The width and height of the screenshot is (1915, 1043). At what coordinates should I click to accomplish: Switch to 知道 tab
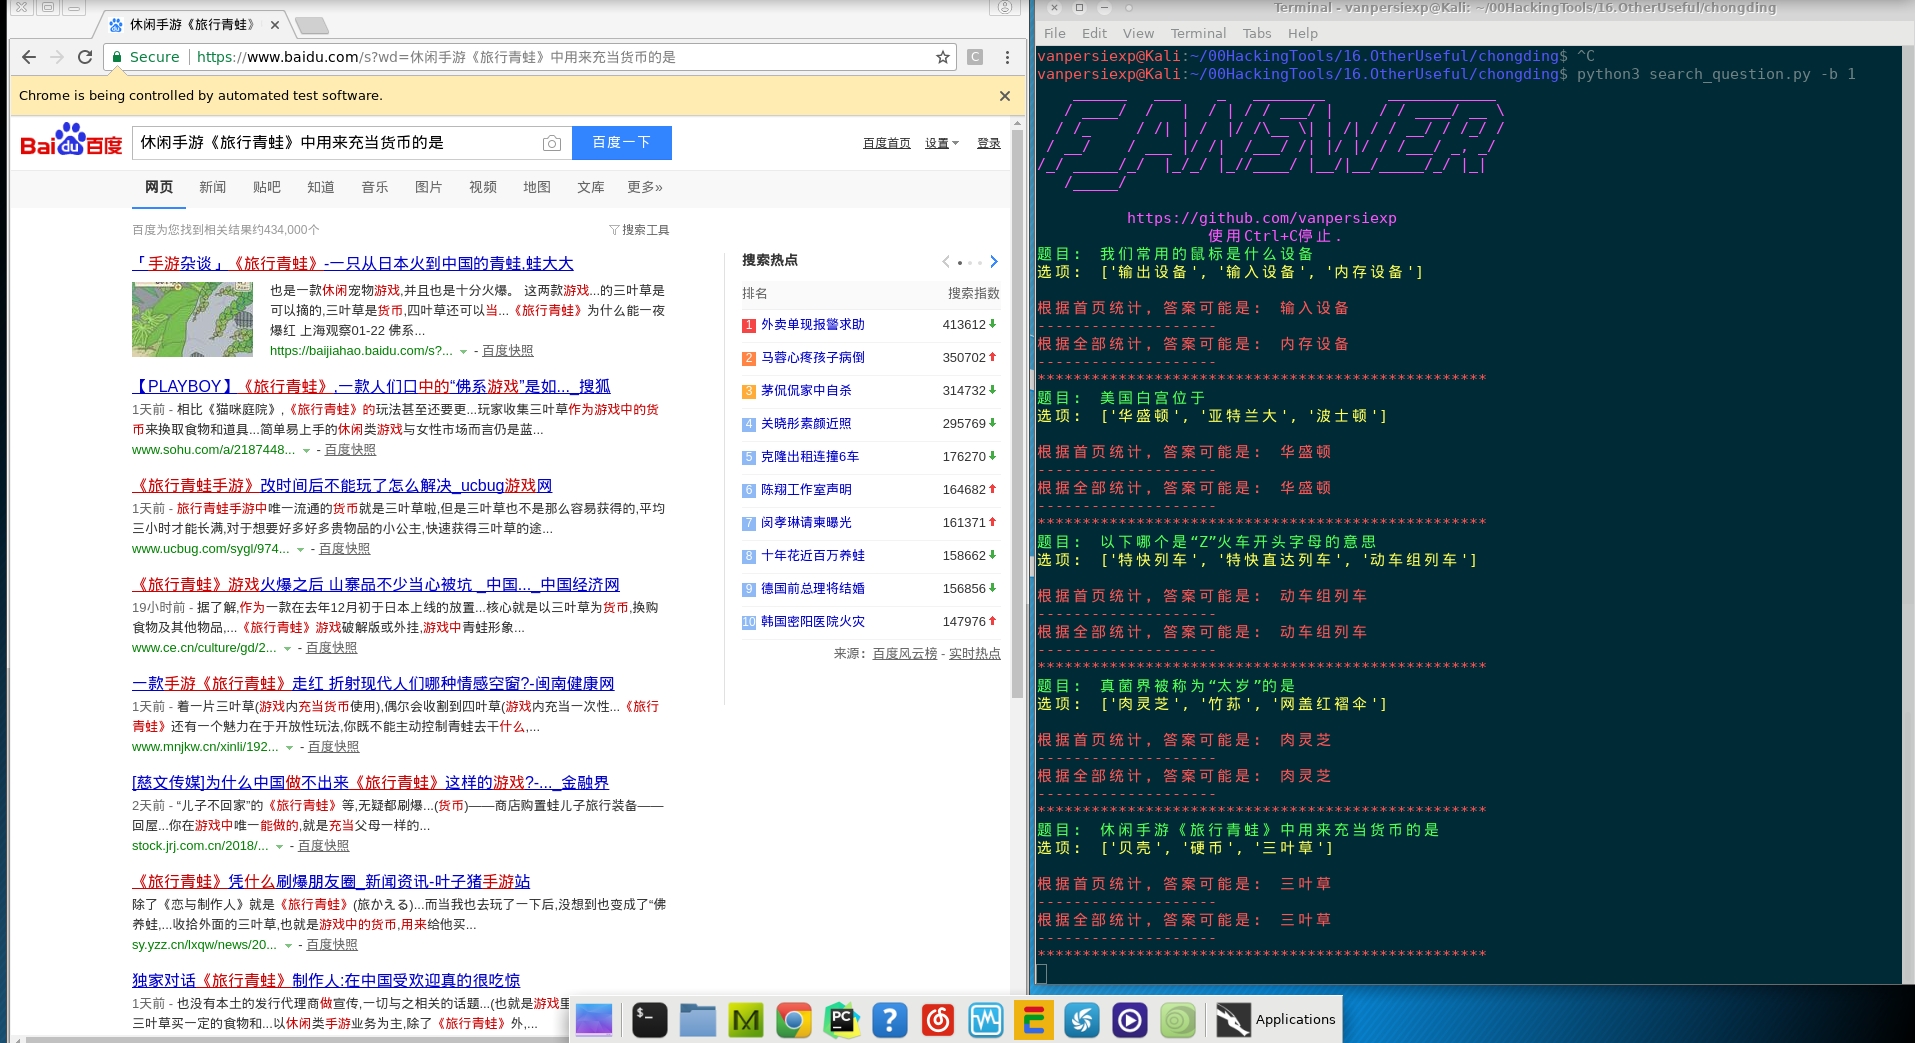click(320, 187)
